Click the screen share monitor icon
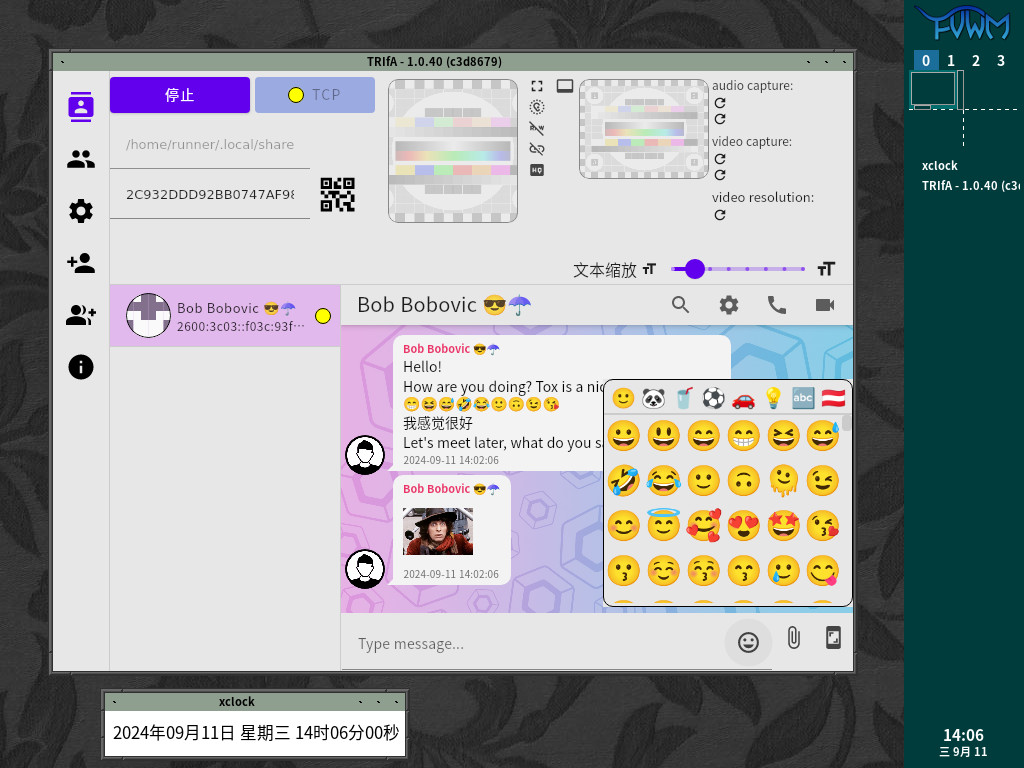The image size is (1024, 768). (x=565, y=86)
